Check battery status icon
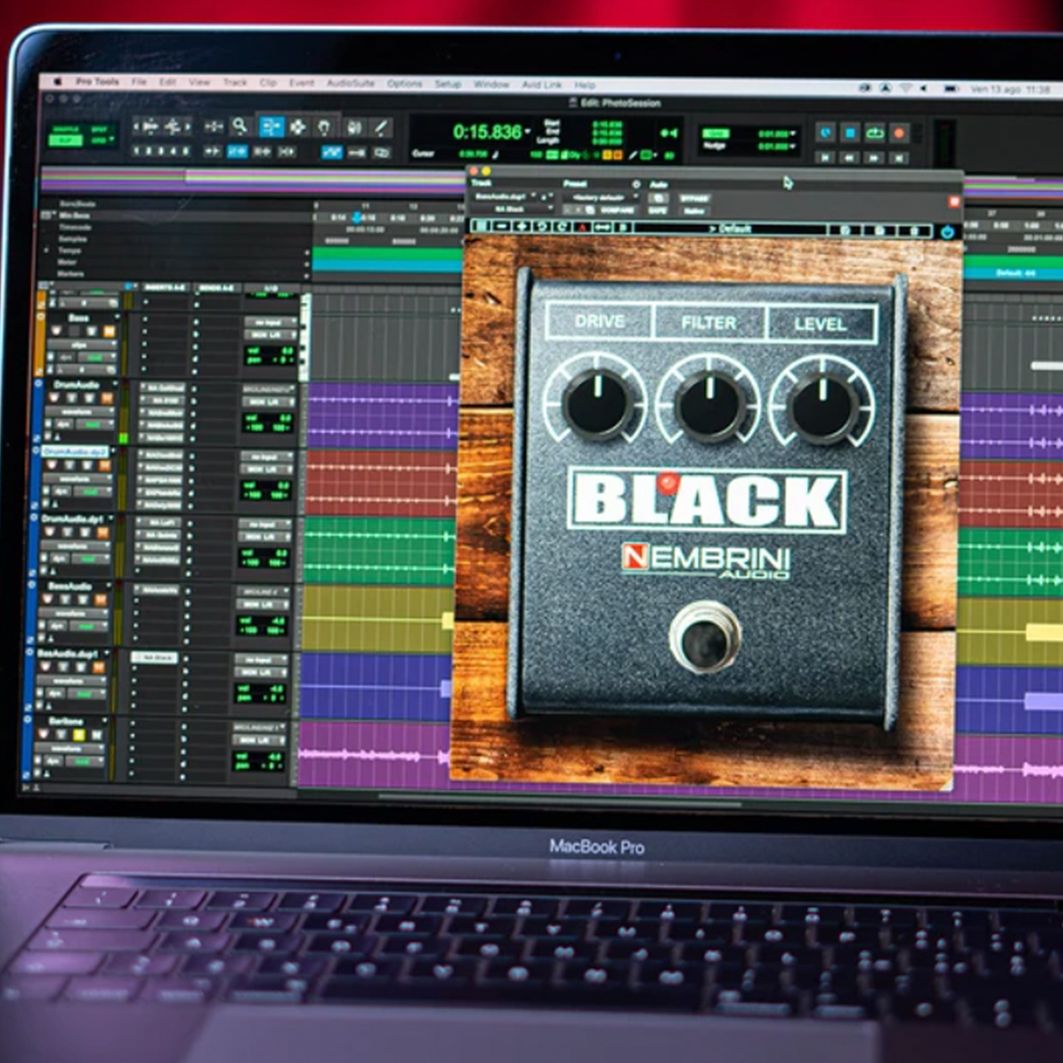1063x1063 pixels. (x=951, y=89)
